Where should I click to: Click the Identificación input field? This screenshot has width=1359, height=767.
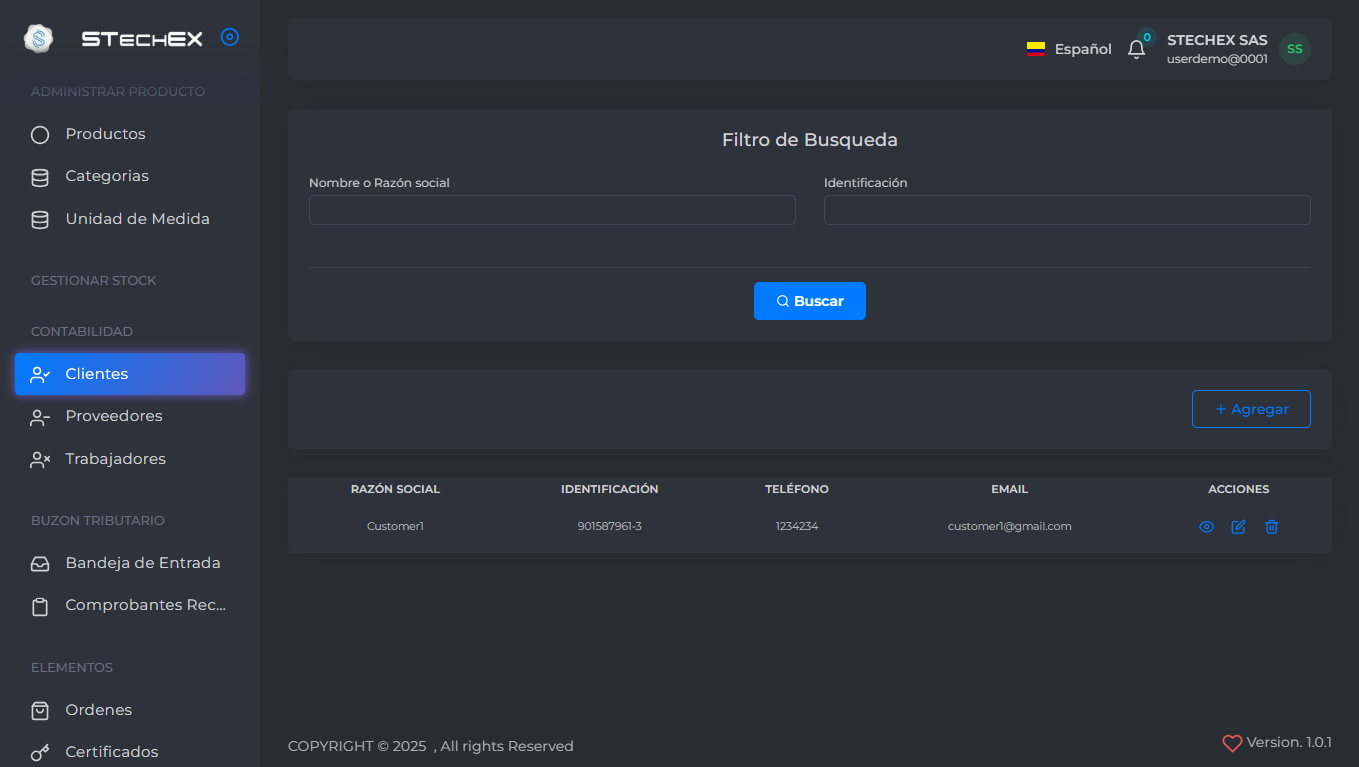coord(1066,210)
